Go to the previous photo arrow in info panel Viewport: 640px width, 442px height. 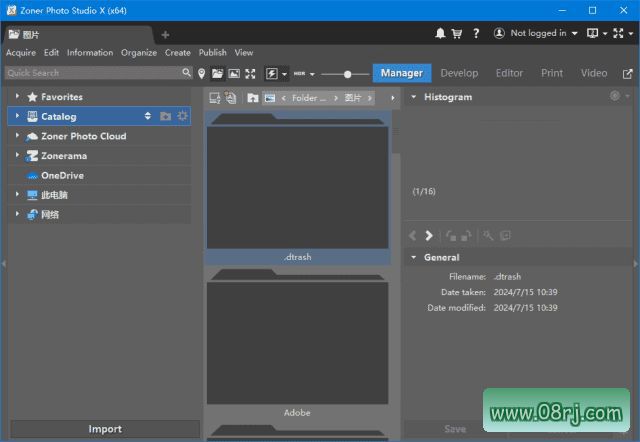coord(413,235)
